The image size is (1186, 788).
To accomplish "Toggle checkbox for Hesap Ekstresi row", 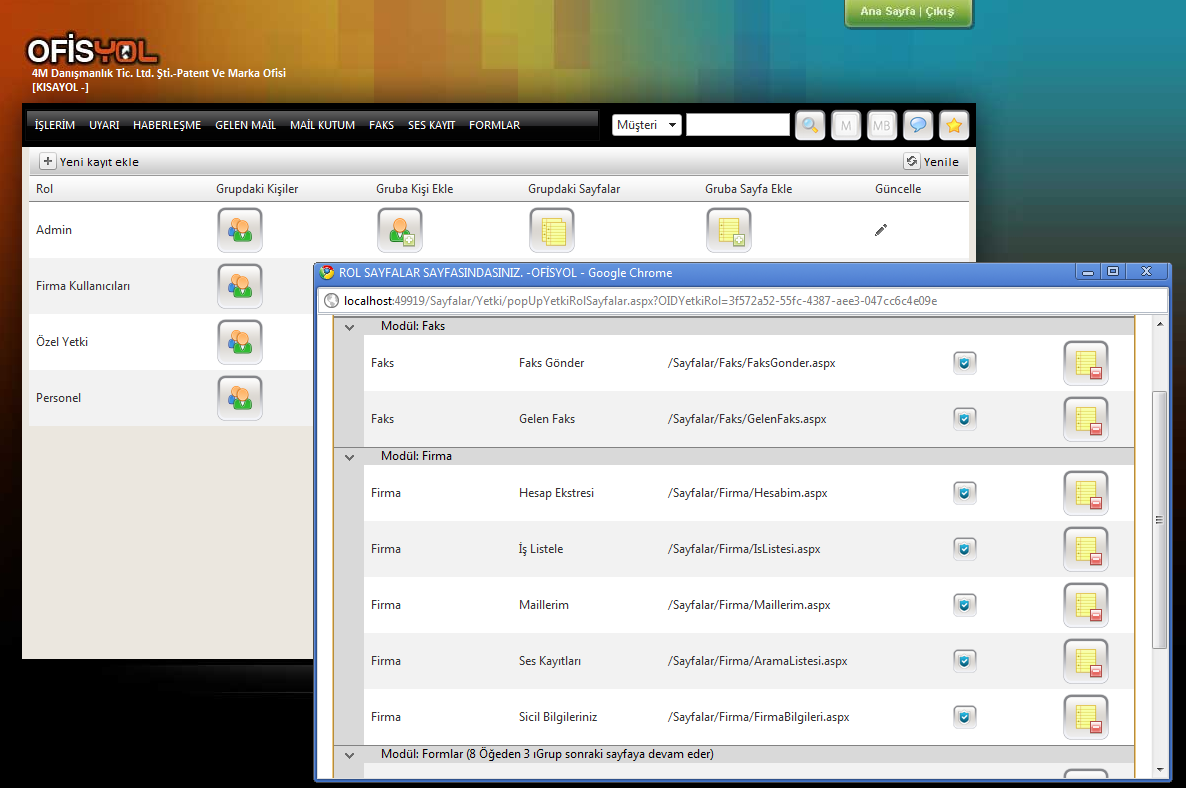I will [x=964, y=493].
